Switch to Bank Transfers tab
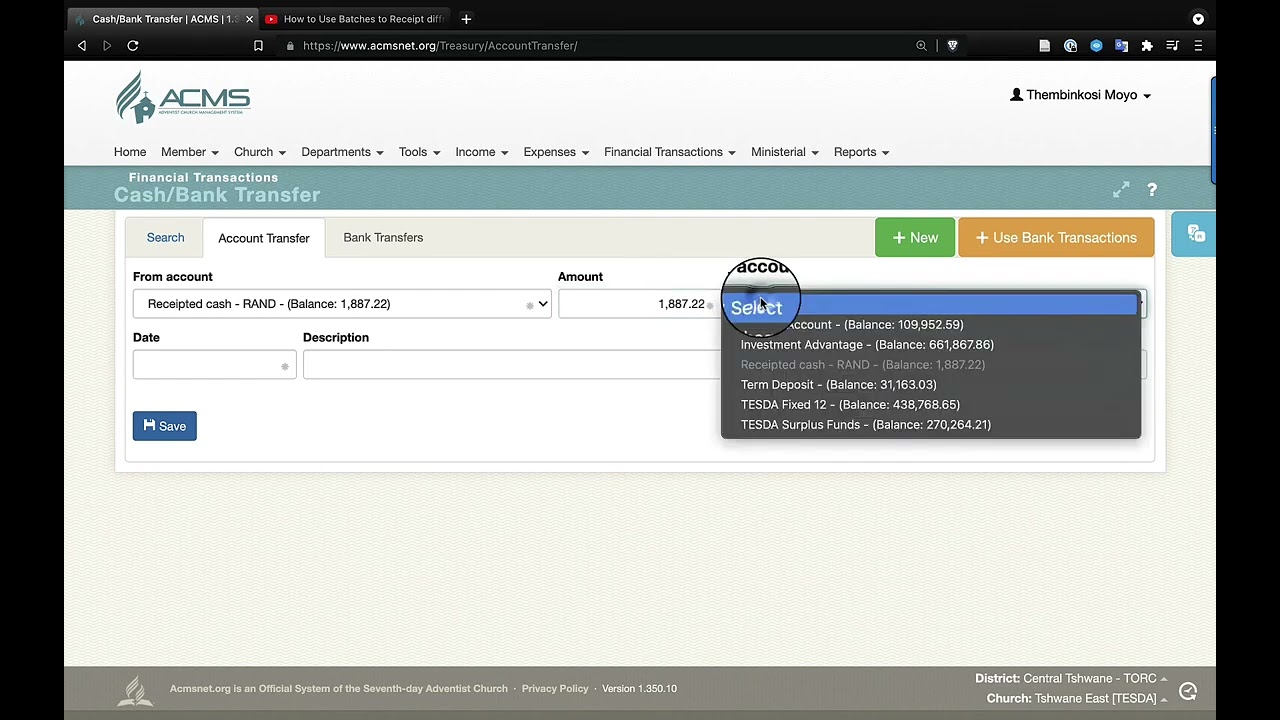Viewport: 1280px width, 720px height. point(383,238)
